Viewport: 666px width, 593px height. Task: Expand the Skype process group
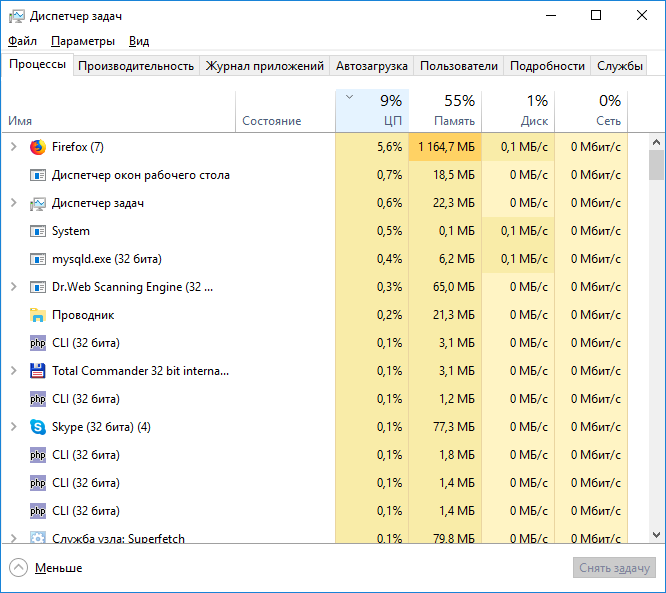[14, 427]
